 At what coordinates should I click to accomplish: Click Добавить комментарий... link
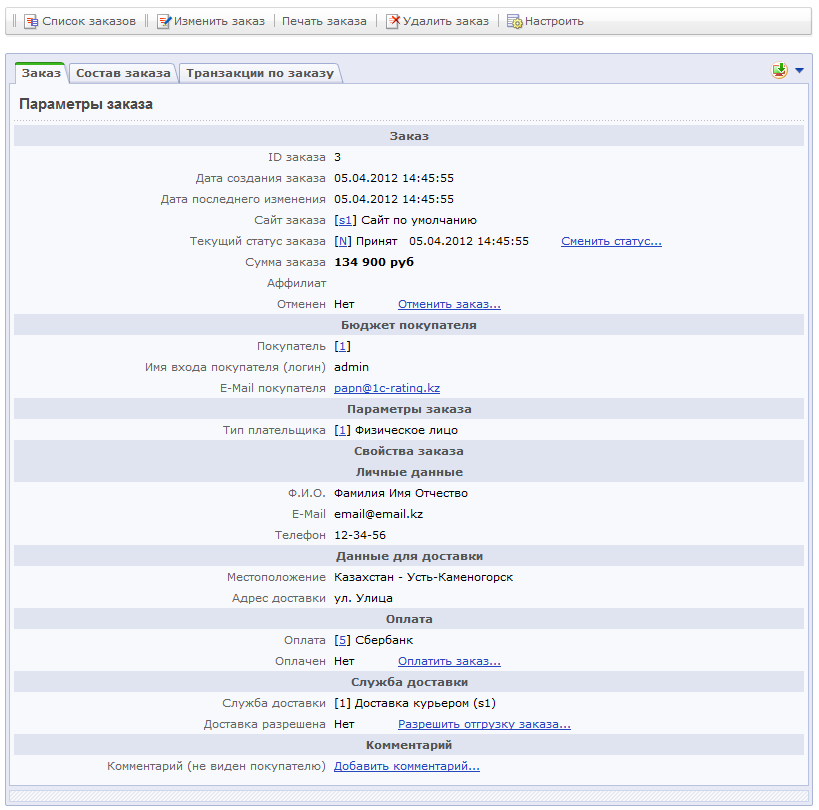click(x=406, y=766)
